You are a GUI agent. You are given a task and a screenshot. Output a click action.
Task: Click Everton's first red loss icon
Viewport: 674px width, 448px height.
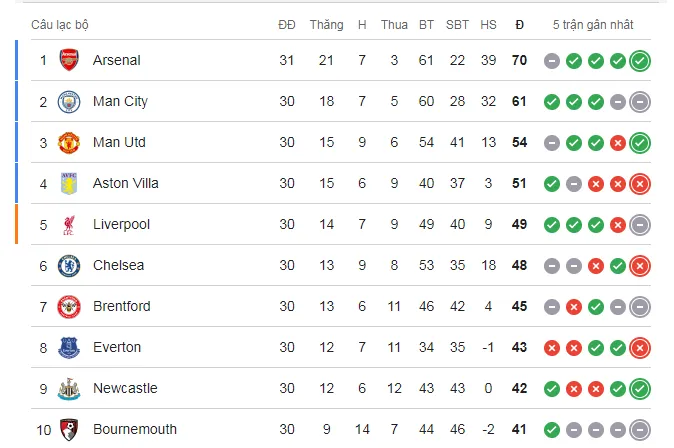tap(552, 348)
